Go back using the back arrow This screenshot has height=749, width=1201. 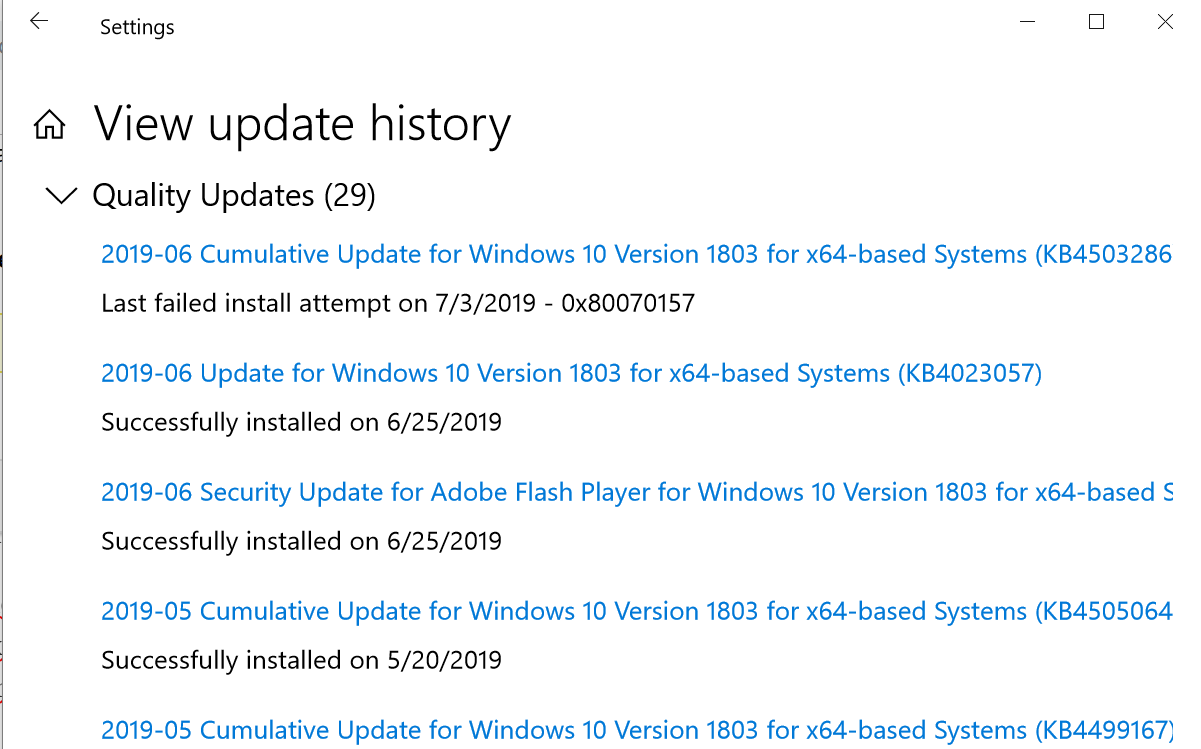click(x=39, y=22)
